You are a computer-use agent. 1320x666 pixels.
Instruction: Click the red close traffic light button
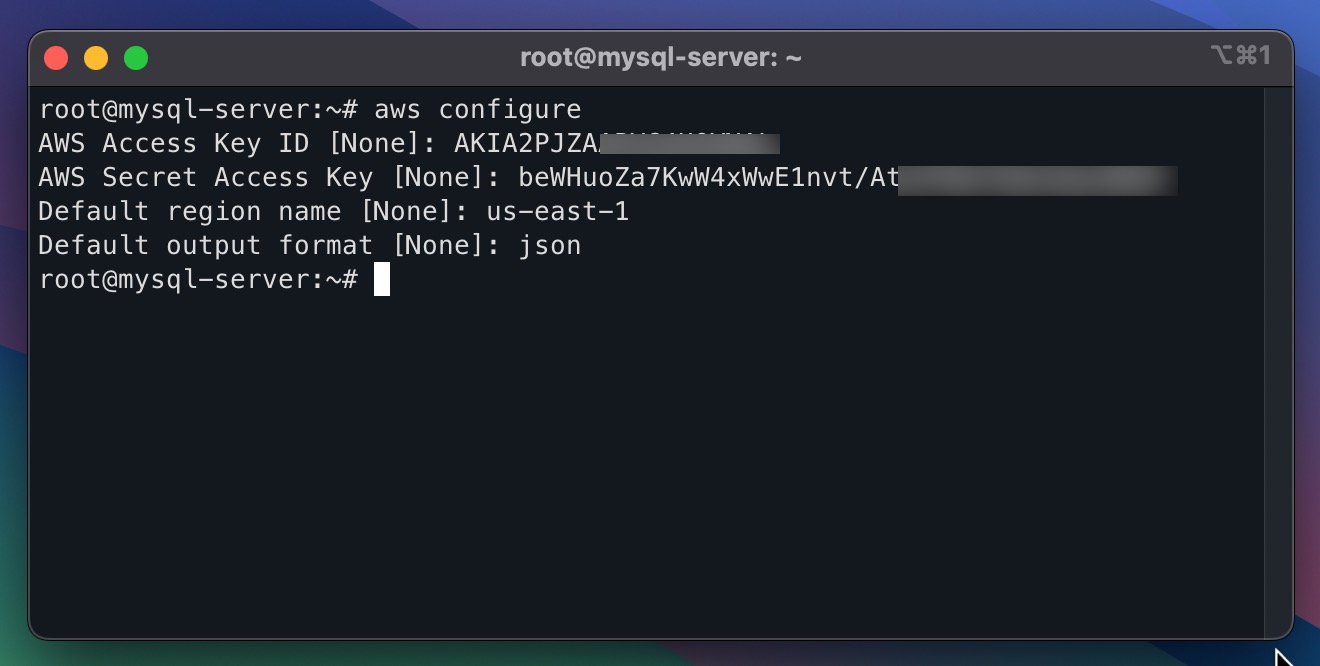pos(56,57)
